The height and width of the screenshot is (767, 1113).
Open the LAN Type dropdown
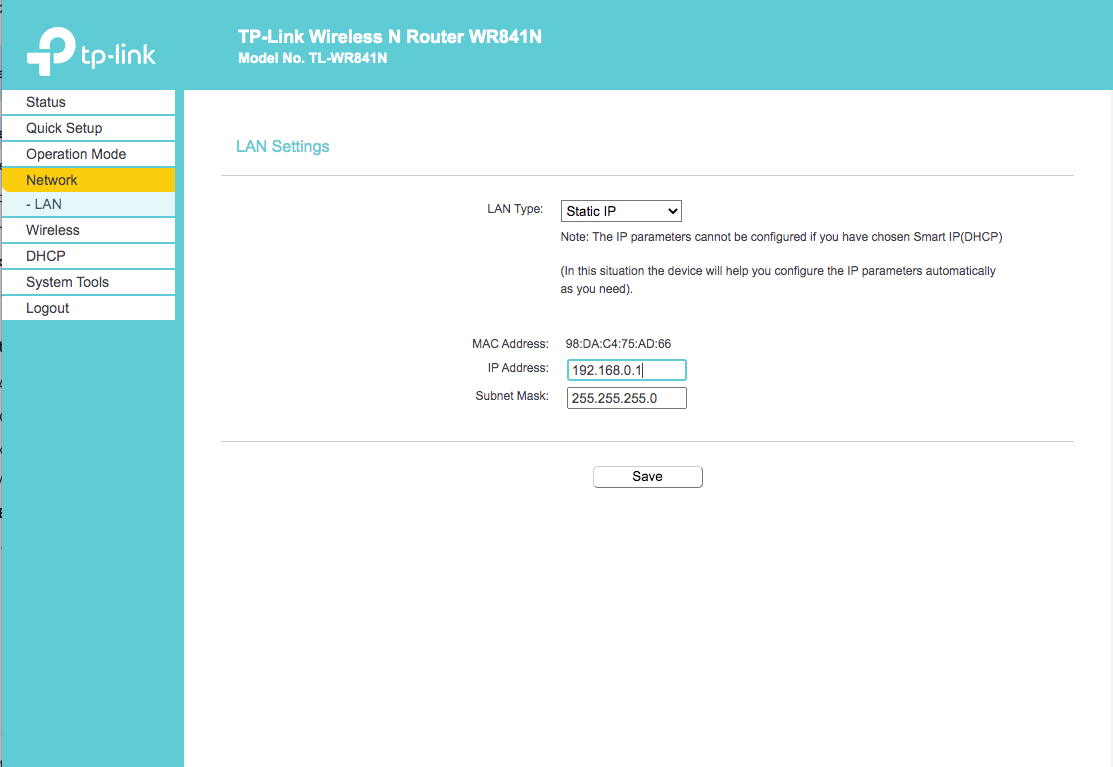click(x=621, y=211)
